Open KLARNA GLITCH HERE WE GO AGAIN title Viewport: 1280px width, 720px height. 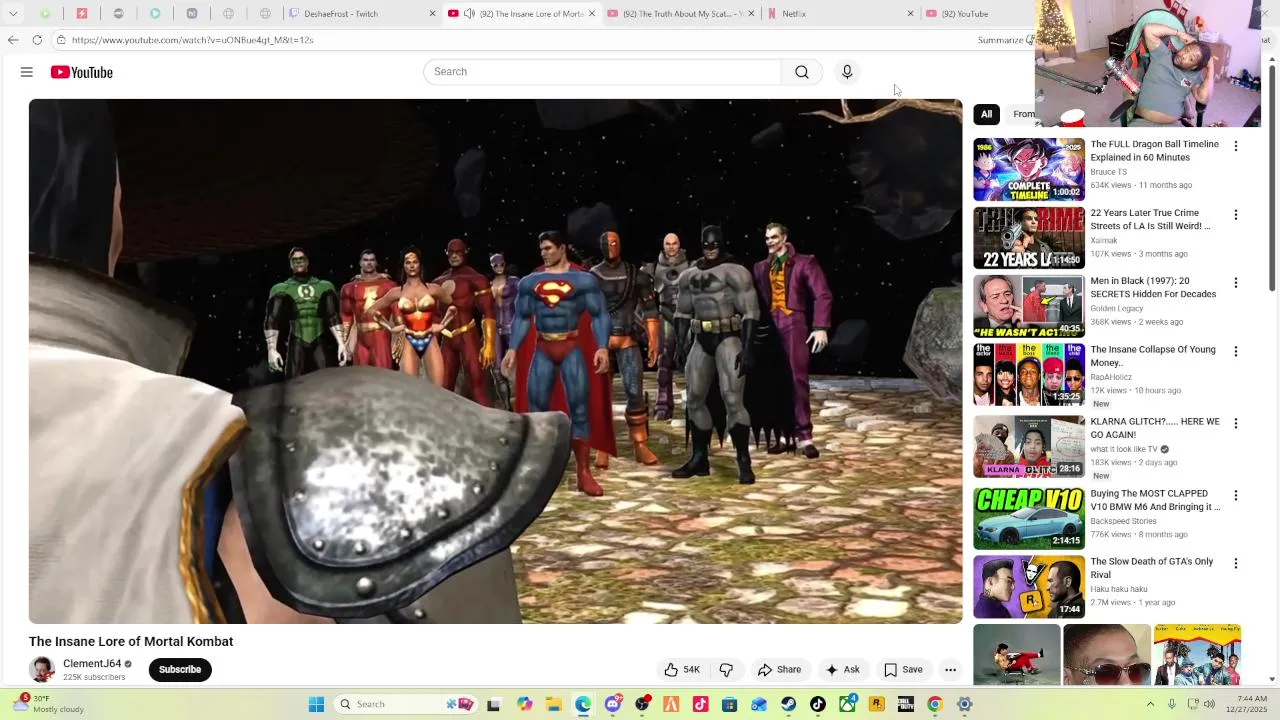(x=1155, y=428)
